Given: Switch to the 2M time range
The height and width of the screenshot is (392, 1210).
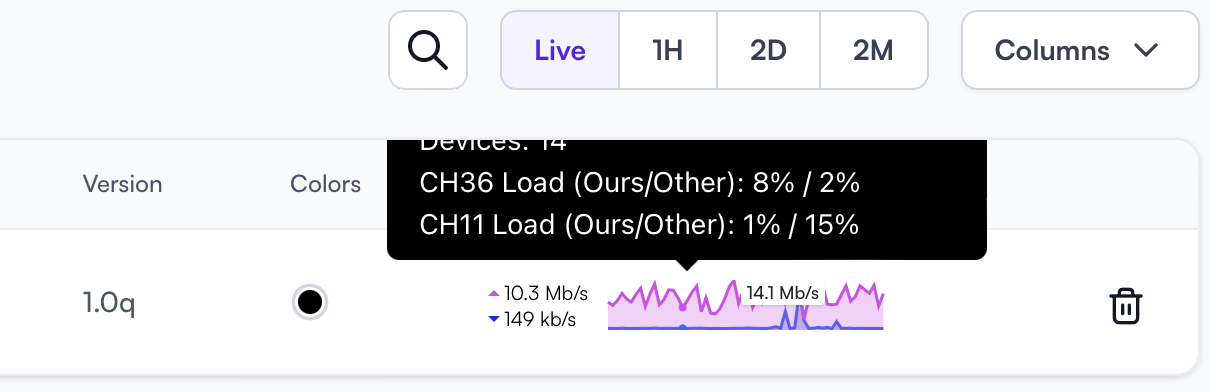Looking at the screenshot, I should (873, 50).
